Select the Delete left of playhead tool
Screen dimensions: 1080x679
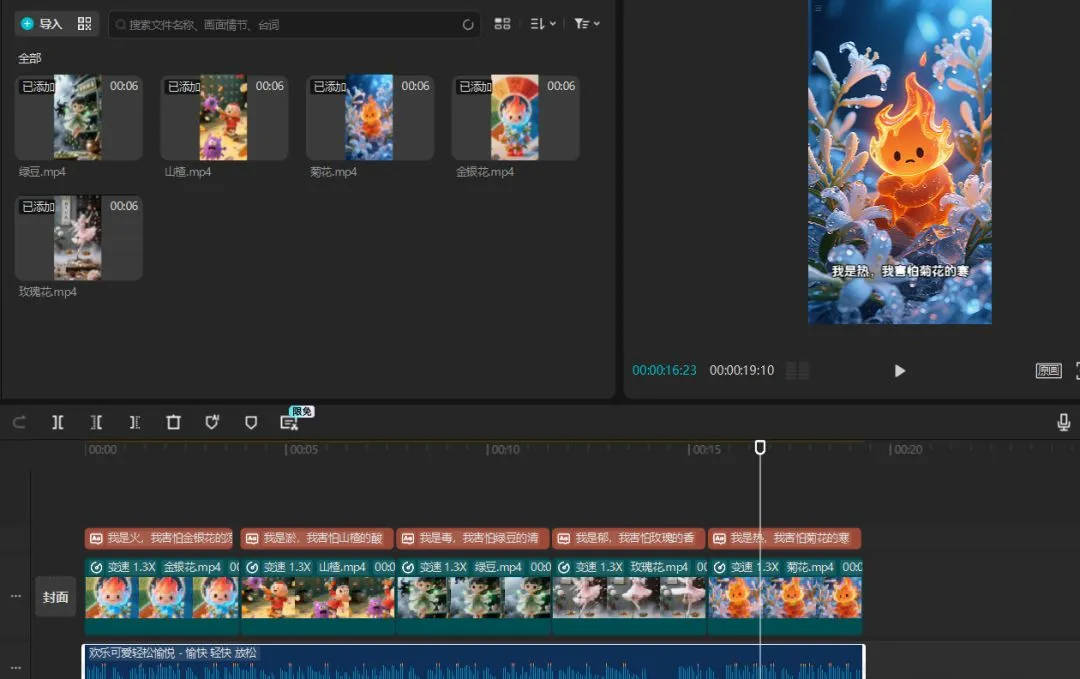96,422
